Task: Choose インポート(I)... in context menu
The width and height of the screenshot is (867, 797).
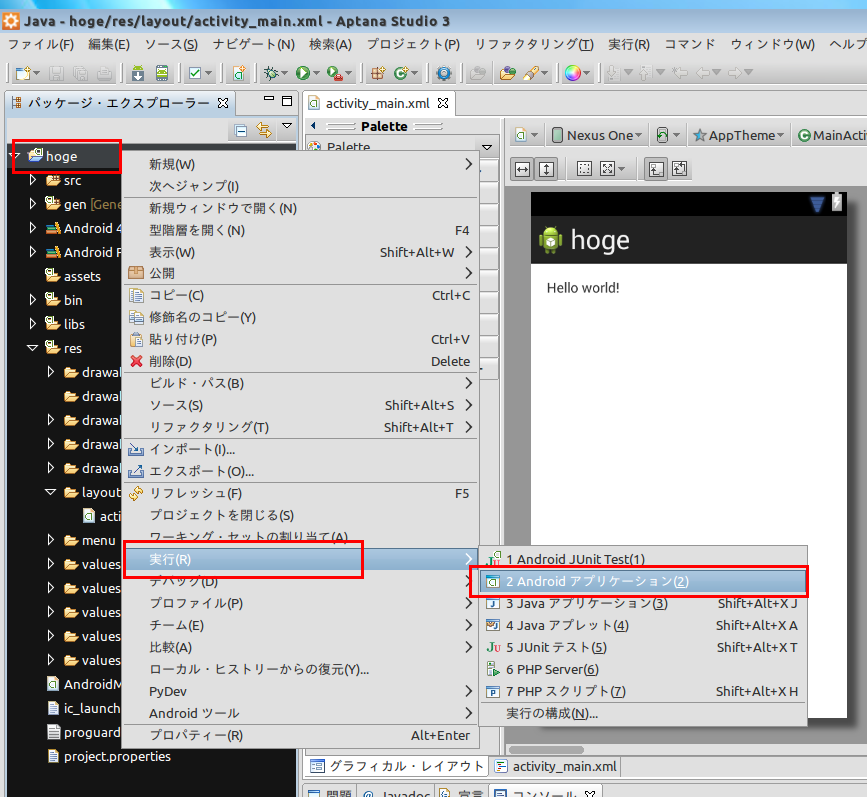Action: 301,449
